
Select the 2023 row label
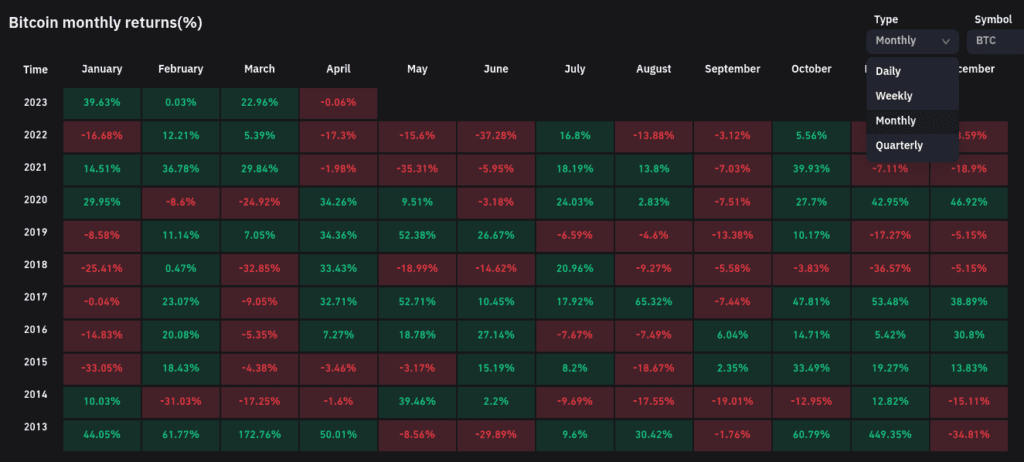[x=35, y=102]
